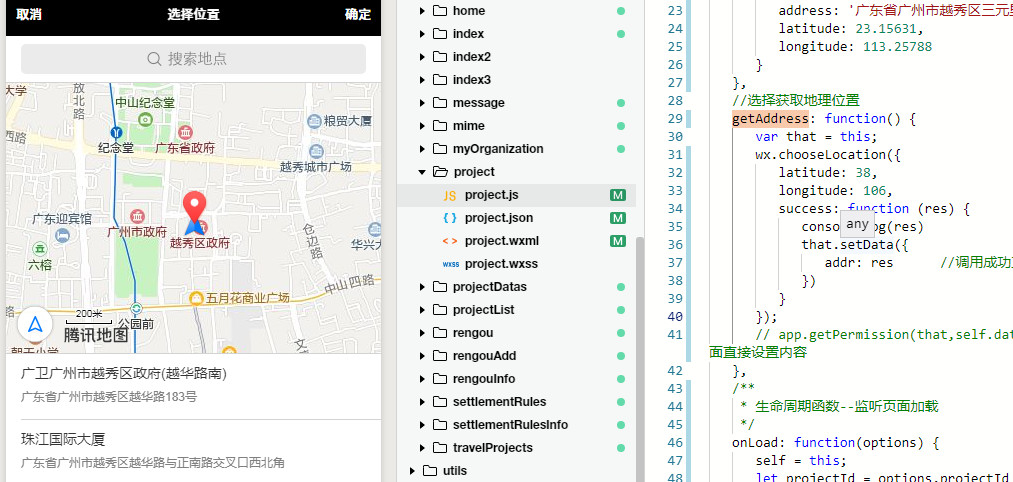Click comment //选择获取地理位置 in code
The width and height of the screenshot is (1013, 482).
pos(796,101)
